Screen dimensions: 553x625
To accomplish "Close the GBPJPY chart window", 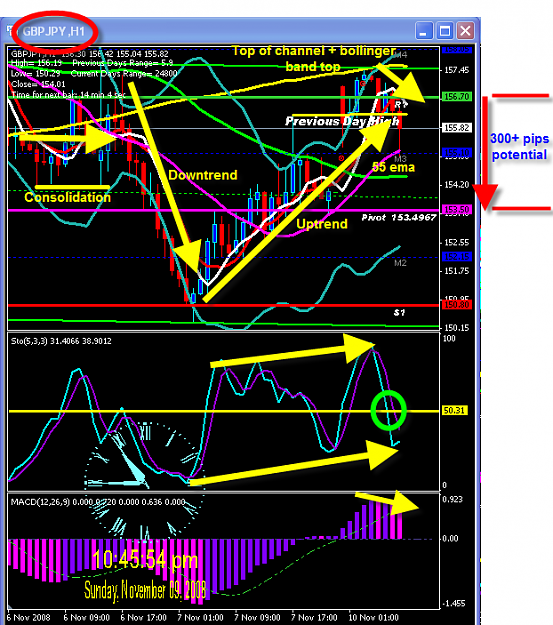I will coord(465,31).
